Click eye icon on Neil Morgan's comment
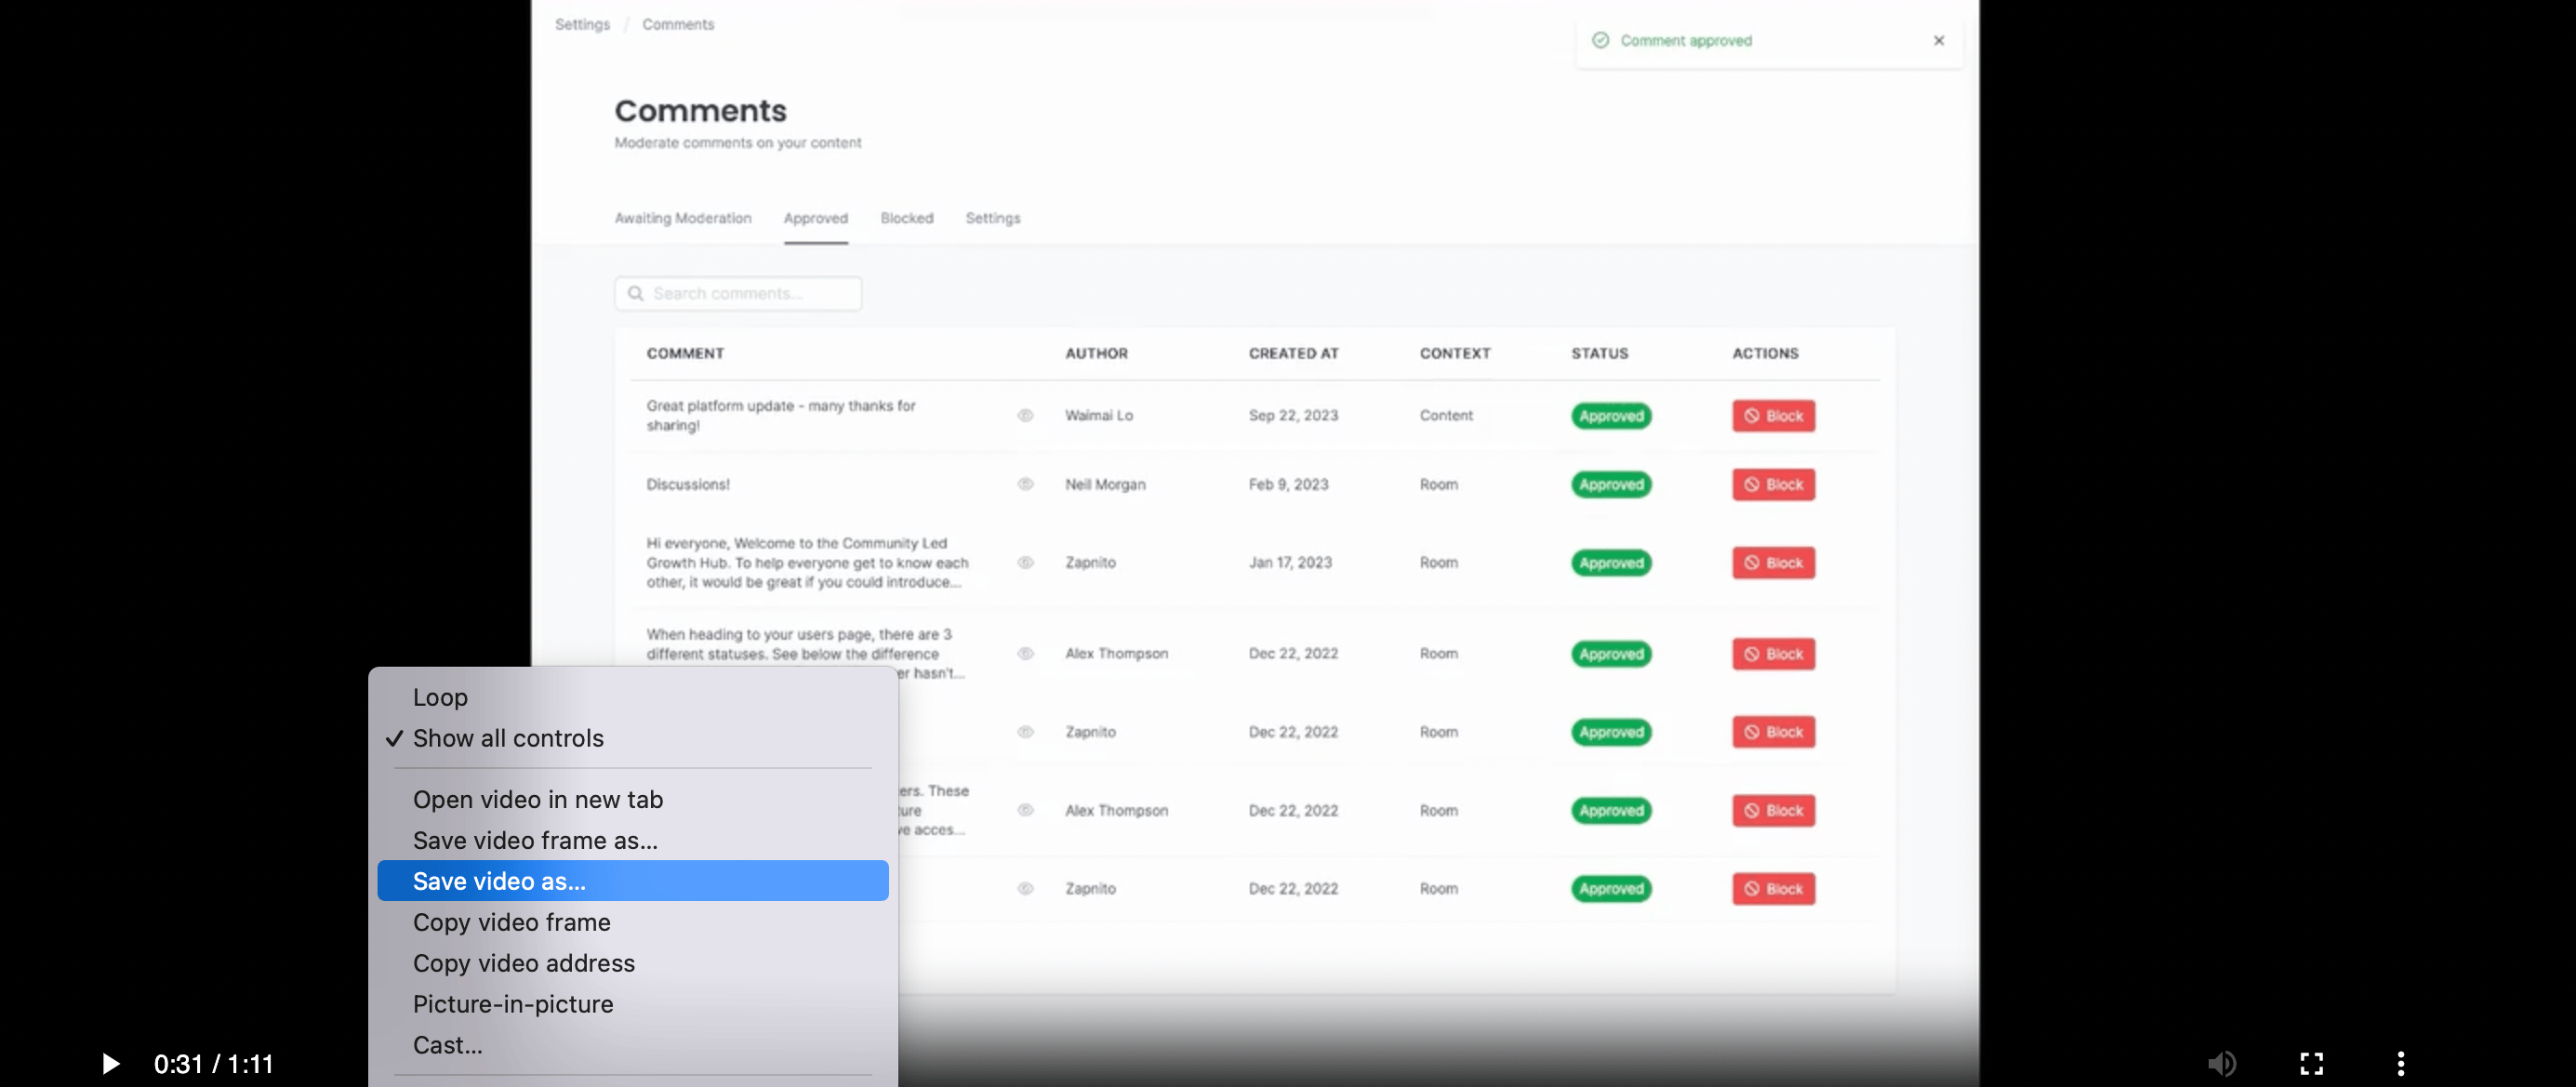 [1025, 484]
